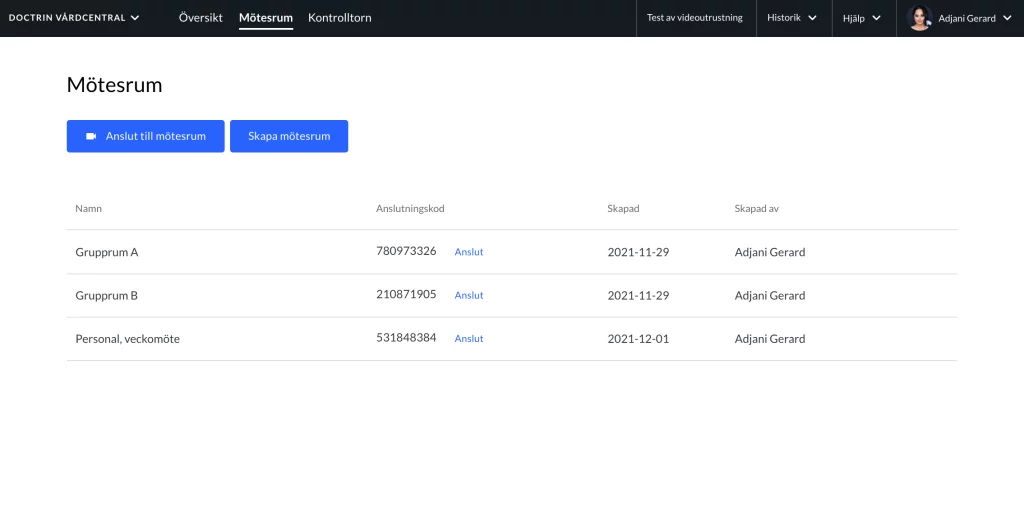This screenshot has height=508, width=1024.
Task: Select the Grupprum A row name
Action: coord(107,252)
